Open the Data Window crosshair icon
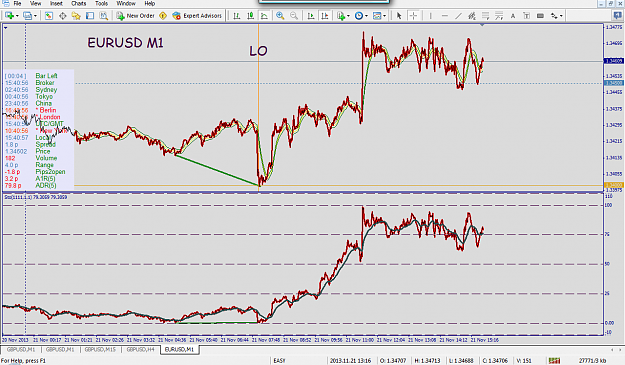 click(63, 16)
